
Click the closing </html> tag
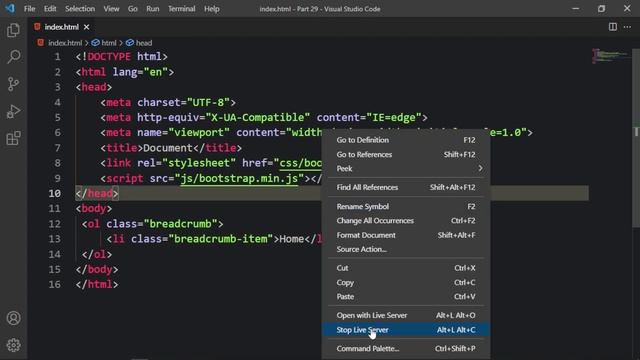97,284
